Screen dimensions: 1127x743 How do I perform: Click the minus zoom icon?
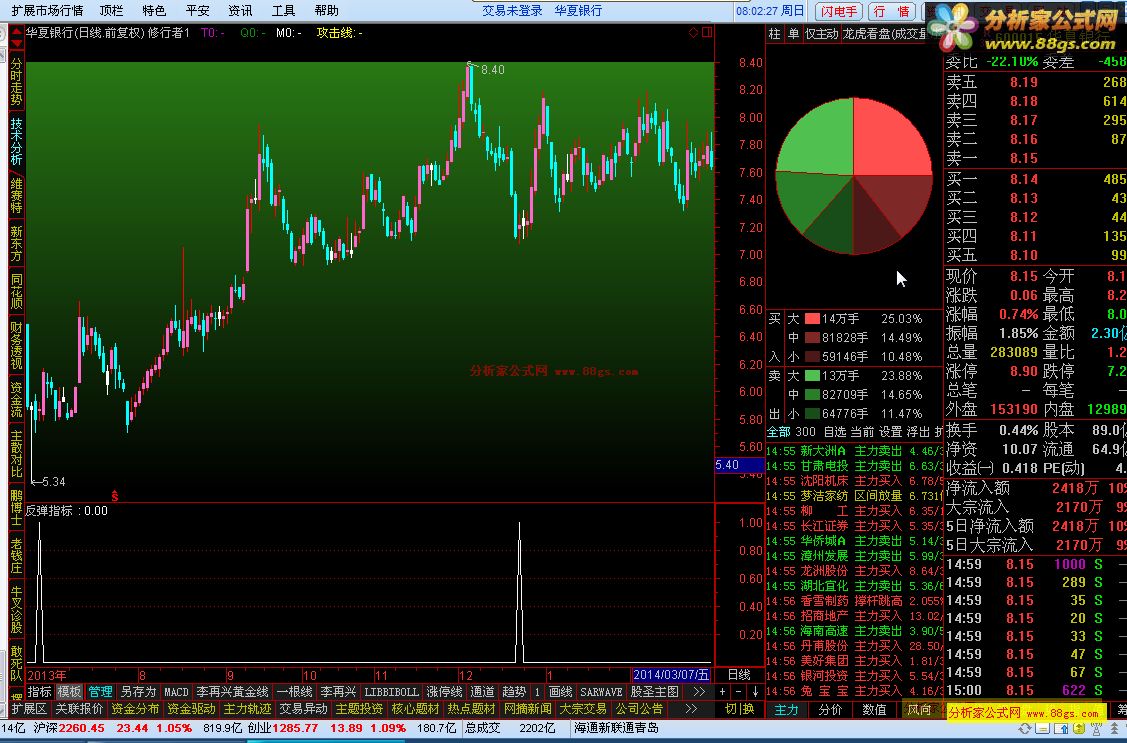coord(739,691)
